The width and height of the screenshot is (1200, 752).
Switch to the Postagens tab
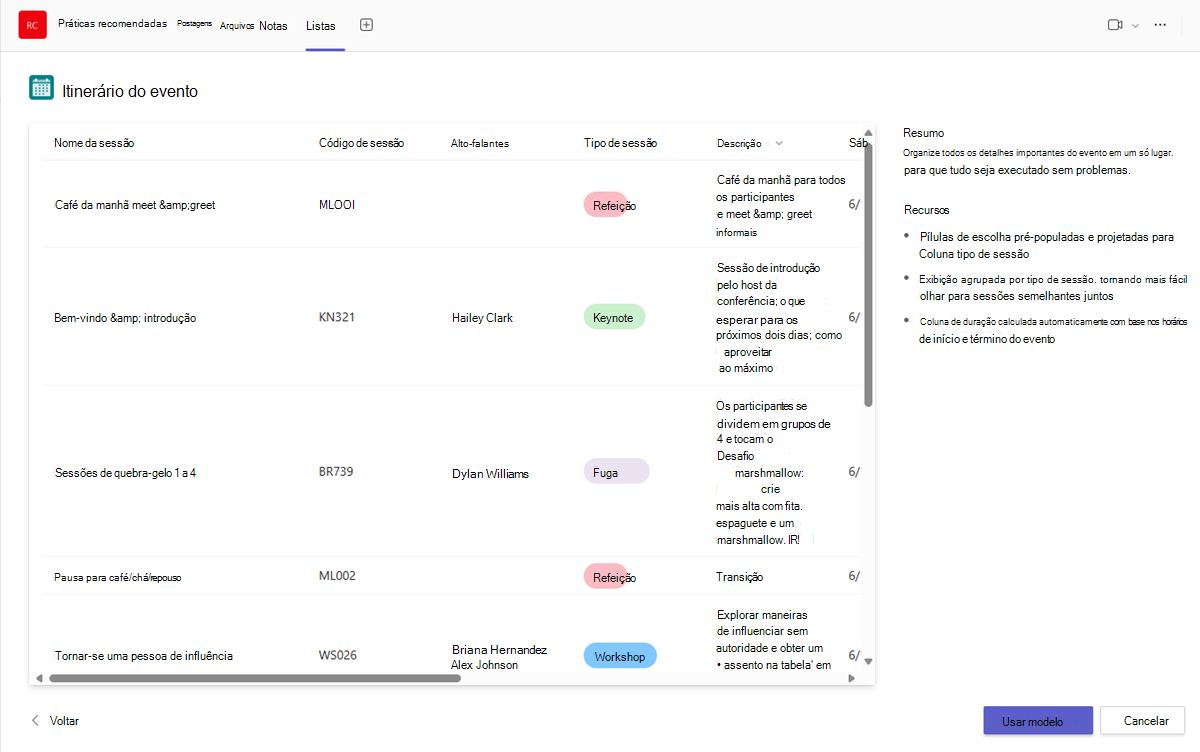click(x=194, y=24)
